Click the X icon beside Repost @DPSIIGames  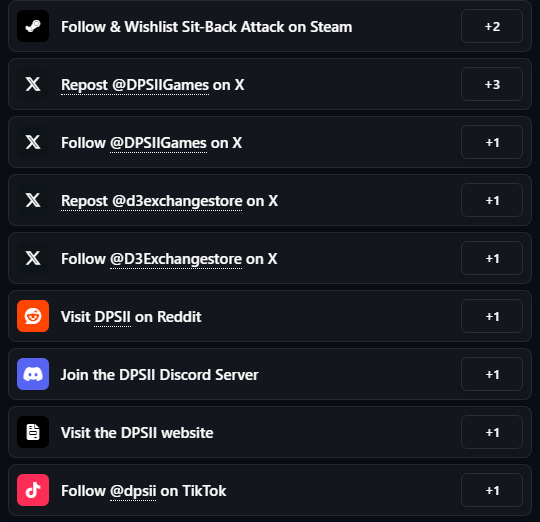(x=33, y=84)
